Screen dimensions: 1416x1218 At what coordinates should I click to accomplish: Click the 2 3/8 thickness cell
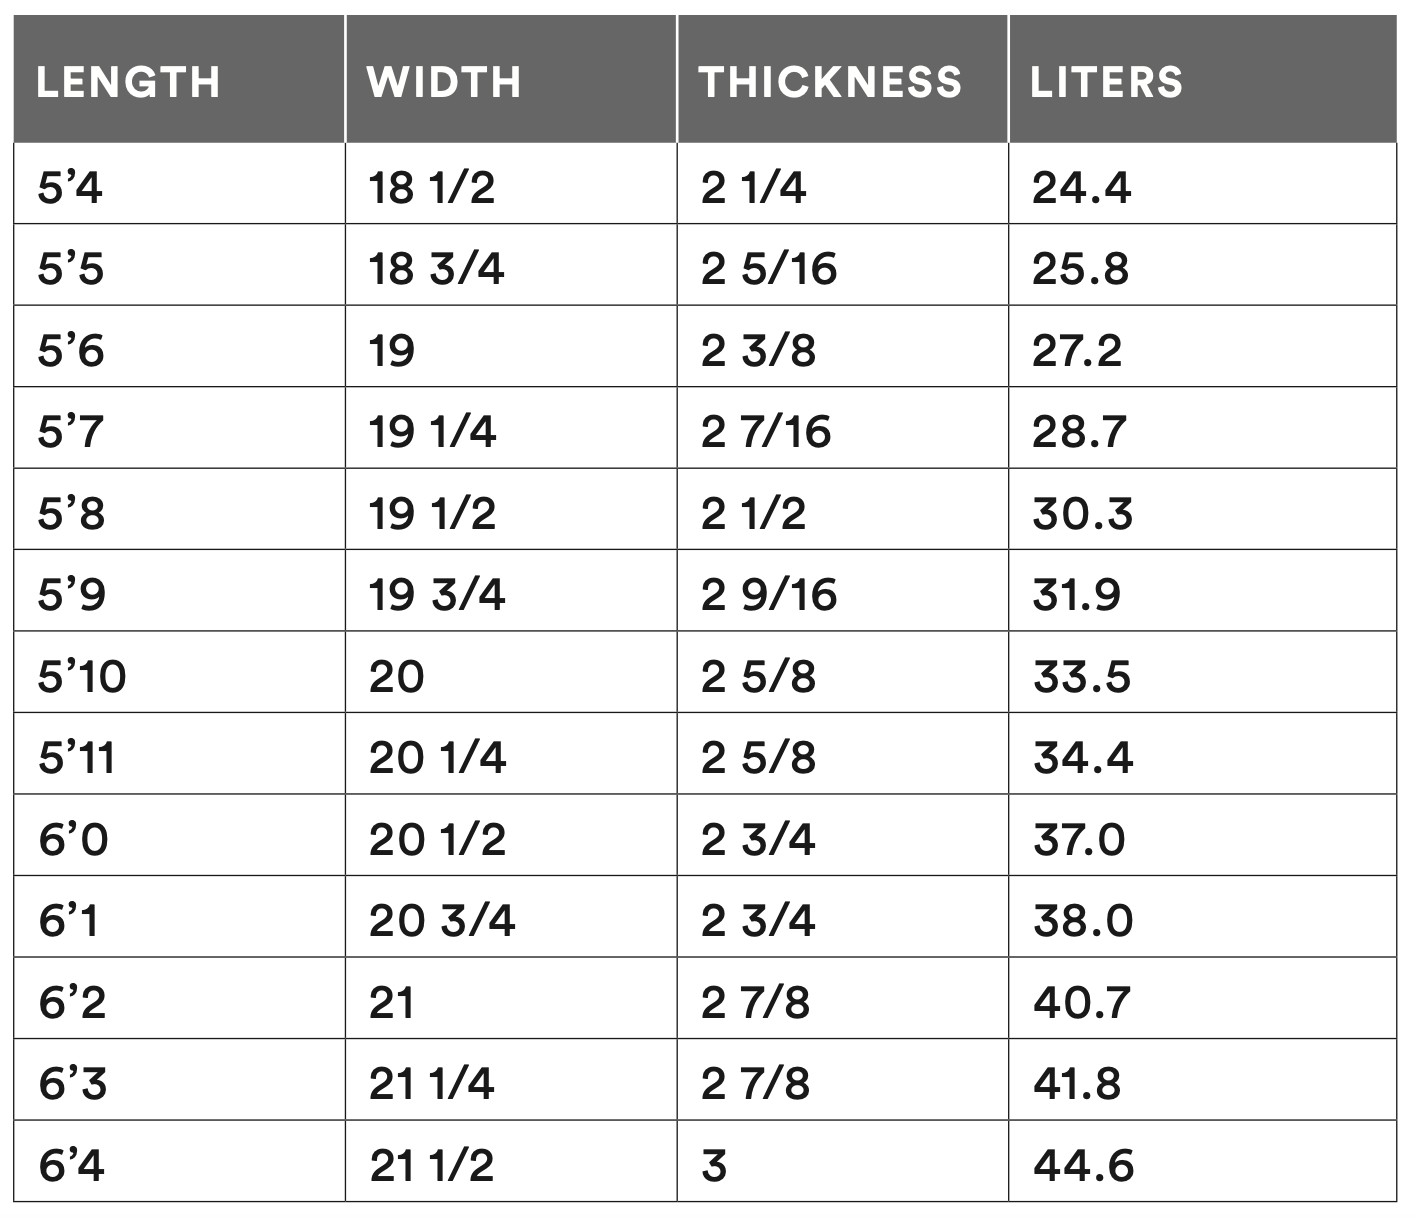click(x=758, y=351)
